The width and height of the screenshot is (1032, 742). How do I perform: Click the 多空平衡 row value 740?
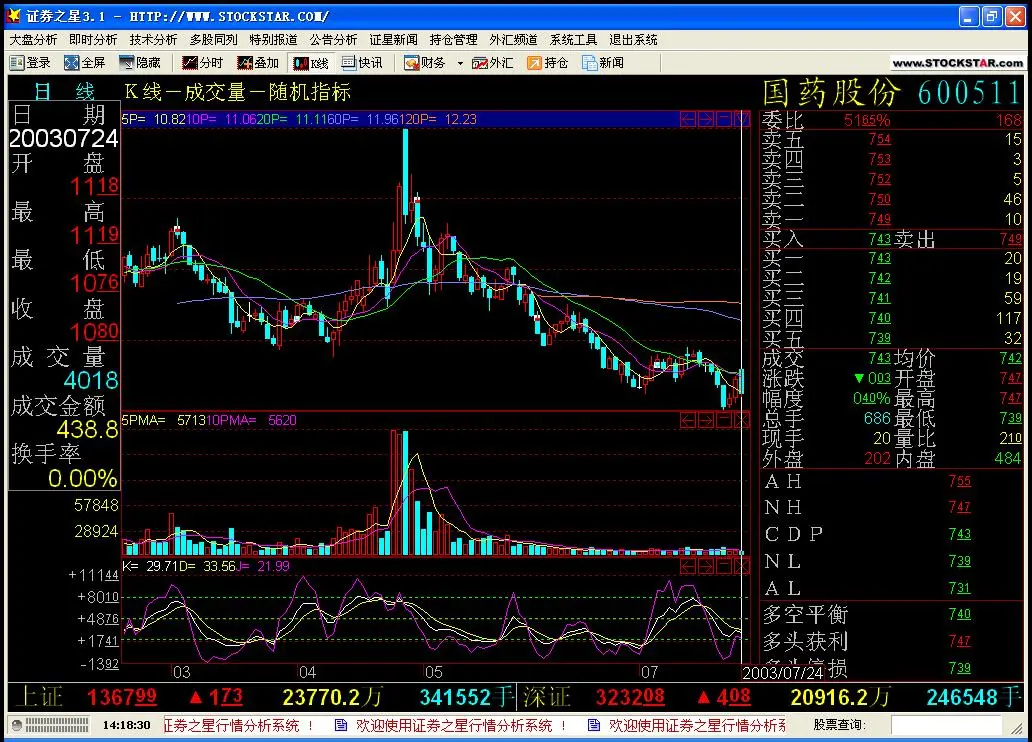click(960, 614)
